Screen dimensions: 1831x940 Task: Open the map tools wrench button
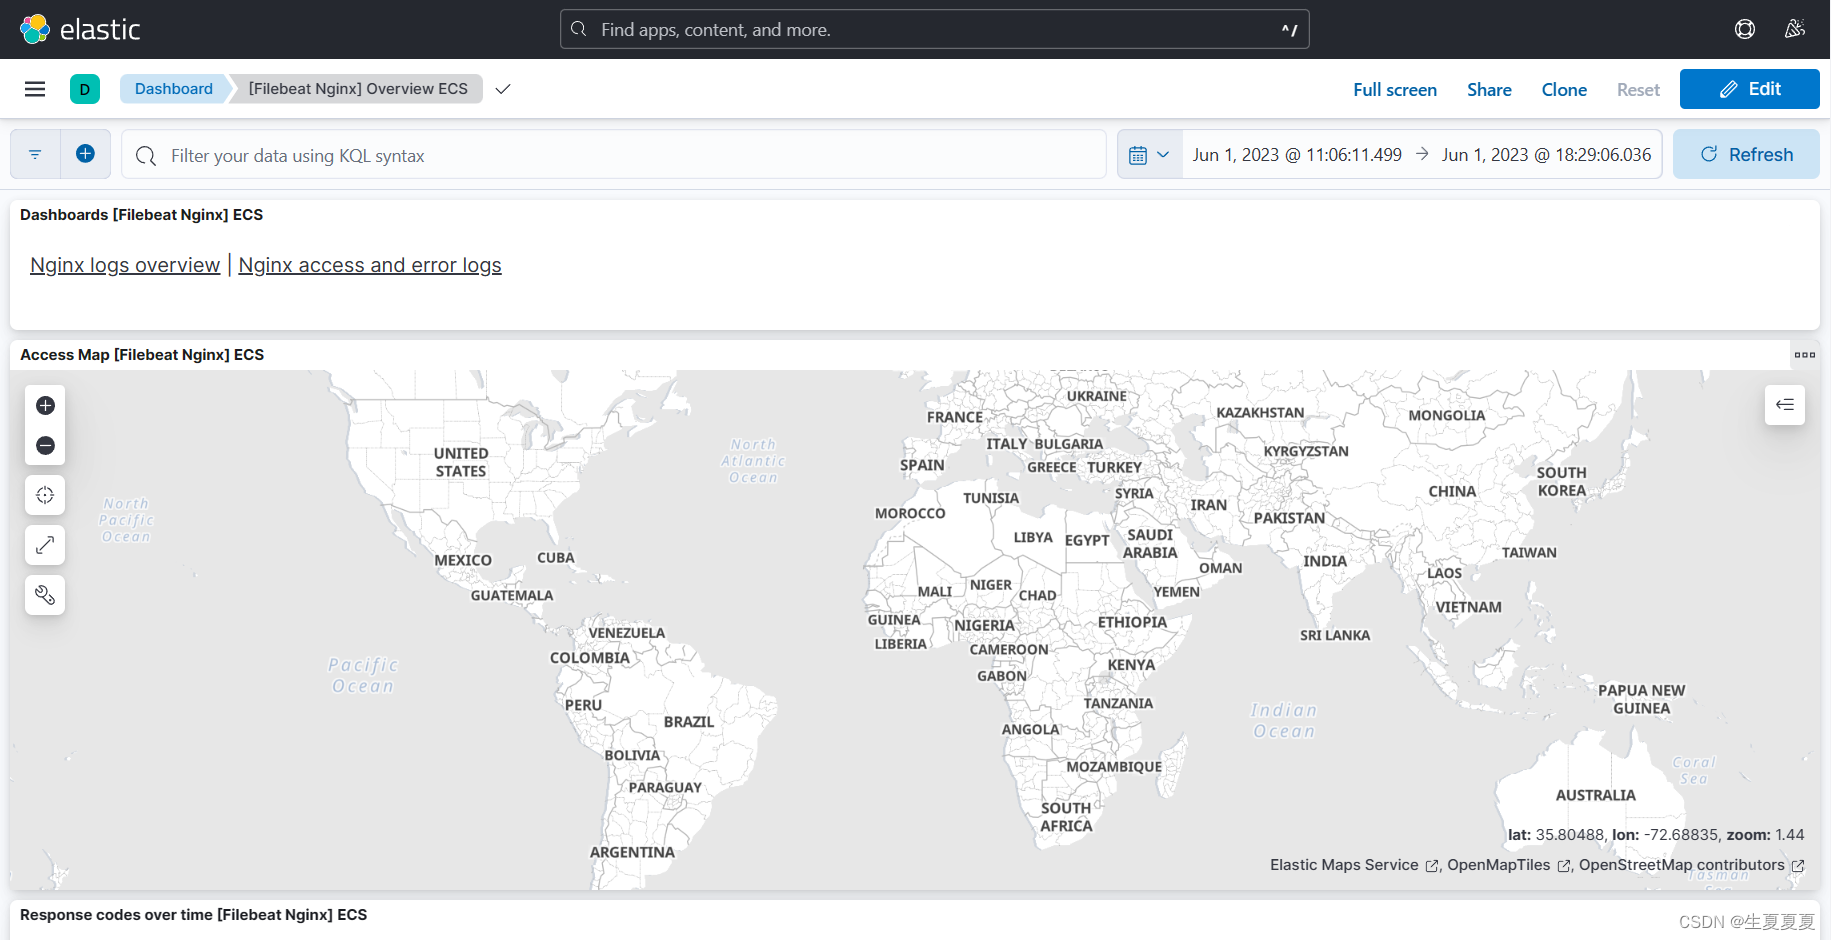45,595
